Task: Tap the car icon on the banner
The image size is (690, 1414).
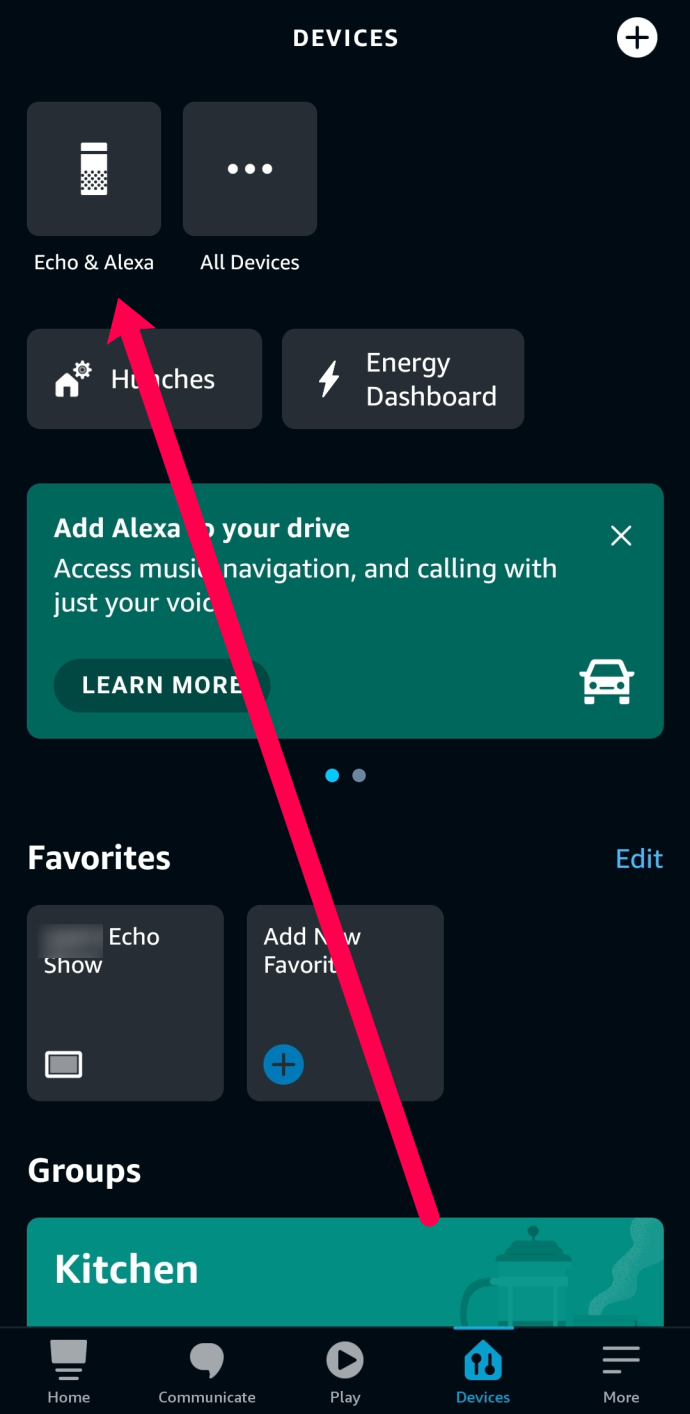Action: [x=607, y=682]
